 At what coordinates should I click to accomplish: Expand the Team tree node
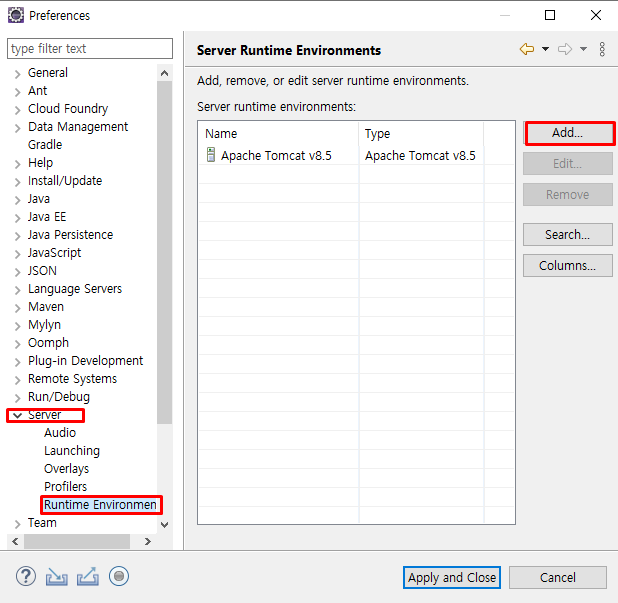click(x=17, y=524)
